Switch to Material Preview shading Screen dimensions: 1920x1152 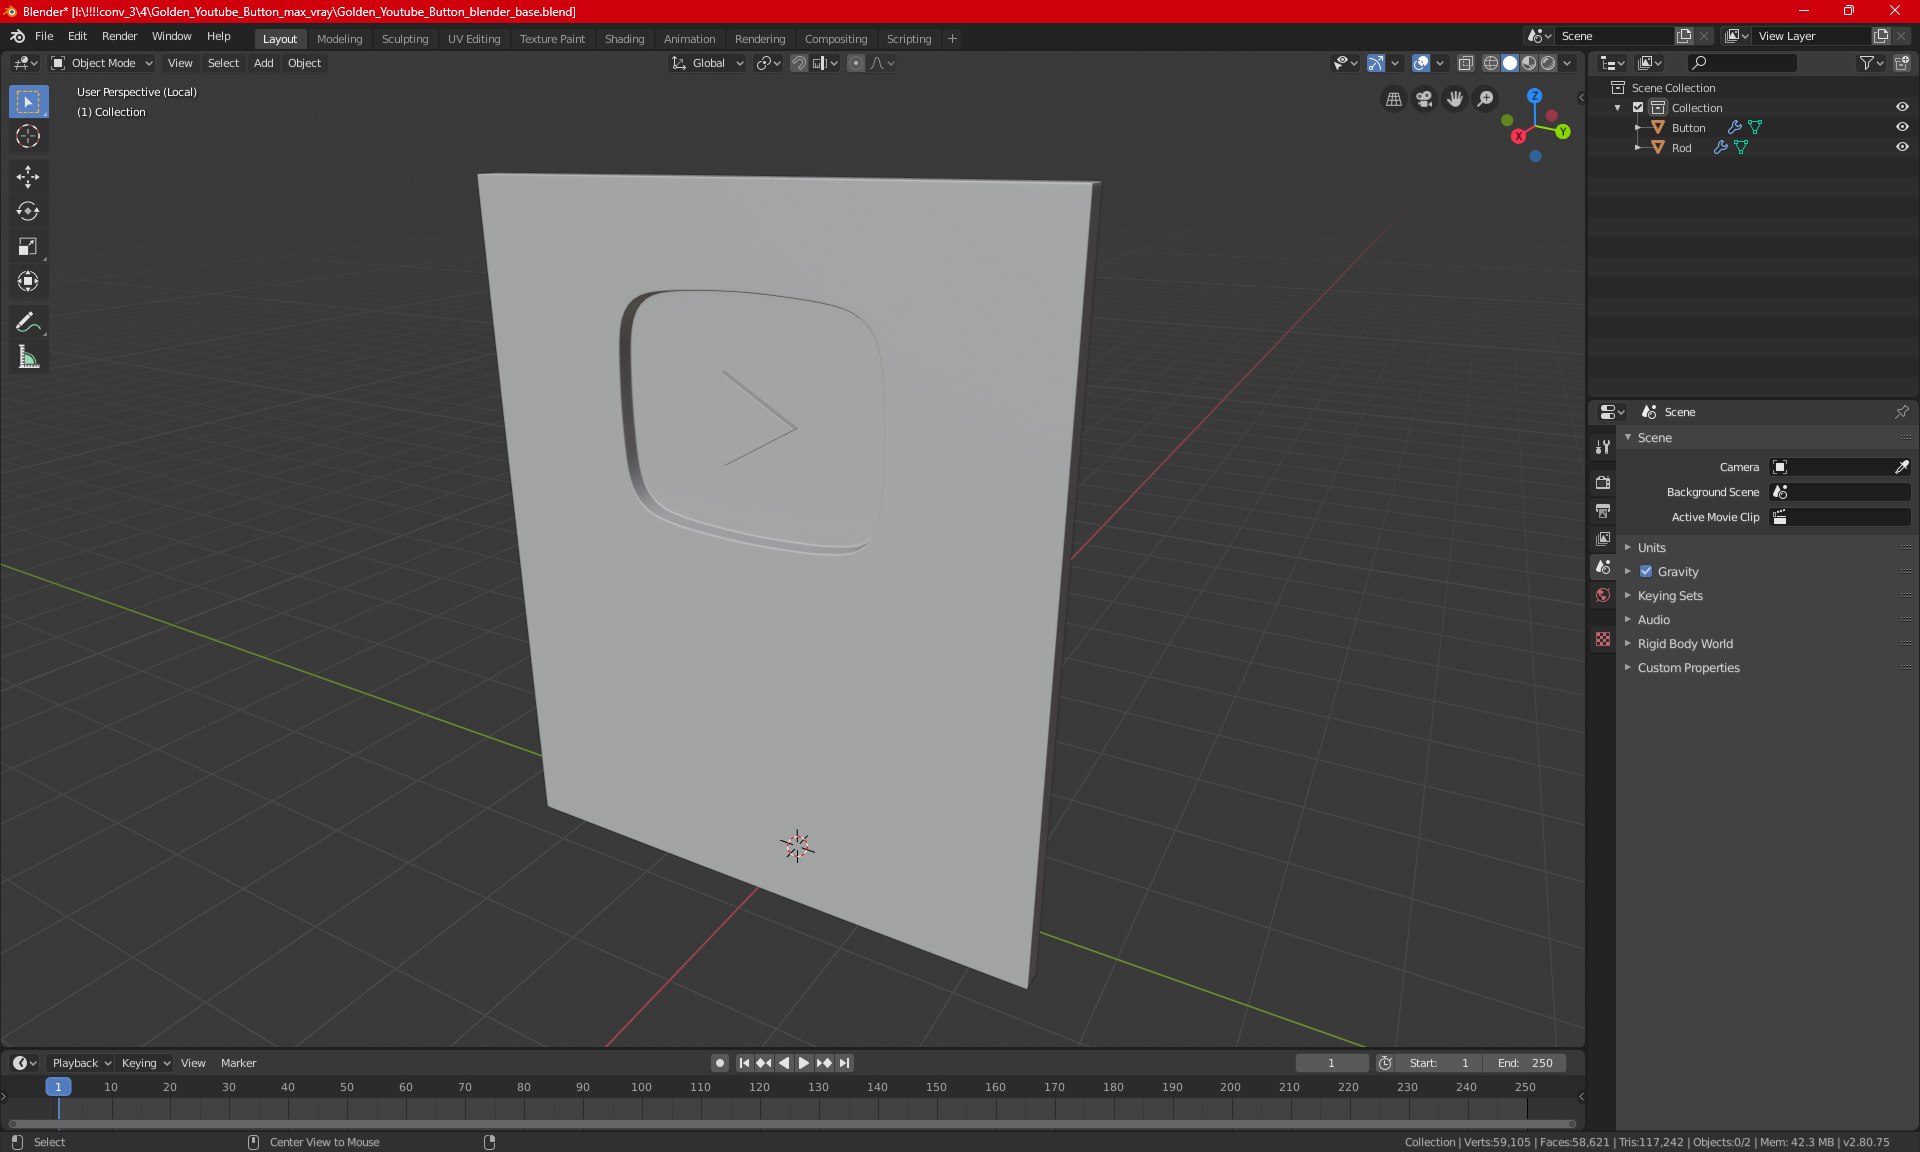point(1529,63)
